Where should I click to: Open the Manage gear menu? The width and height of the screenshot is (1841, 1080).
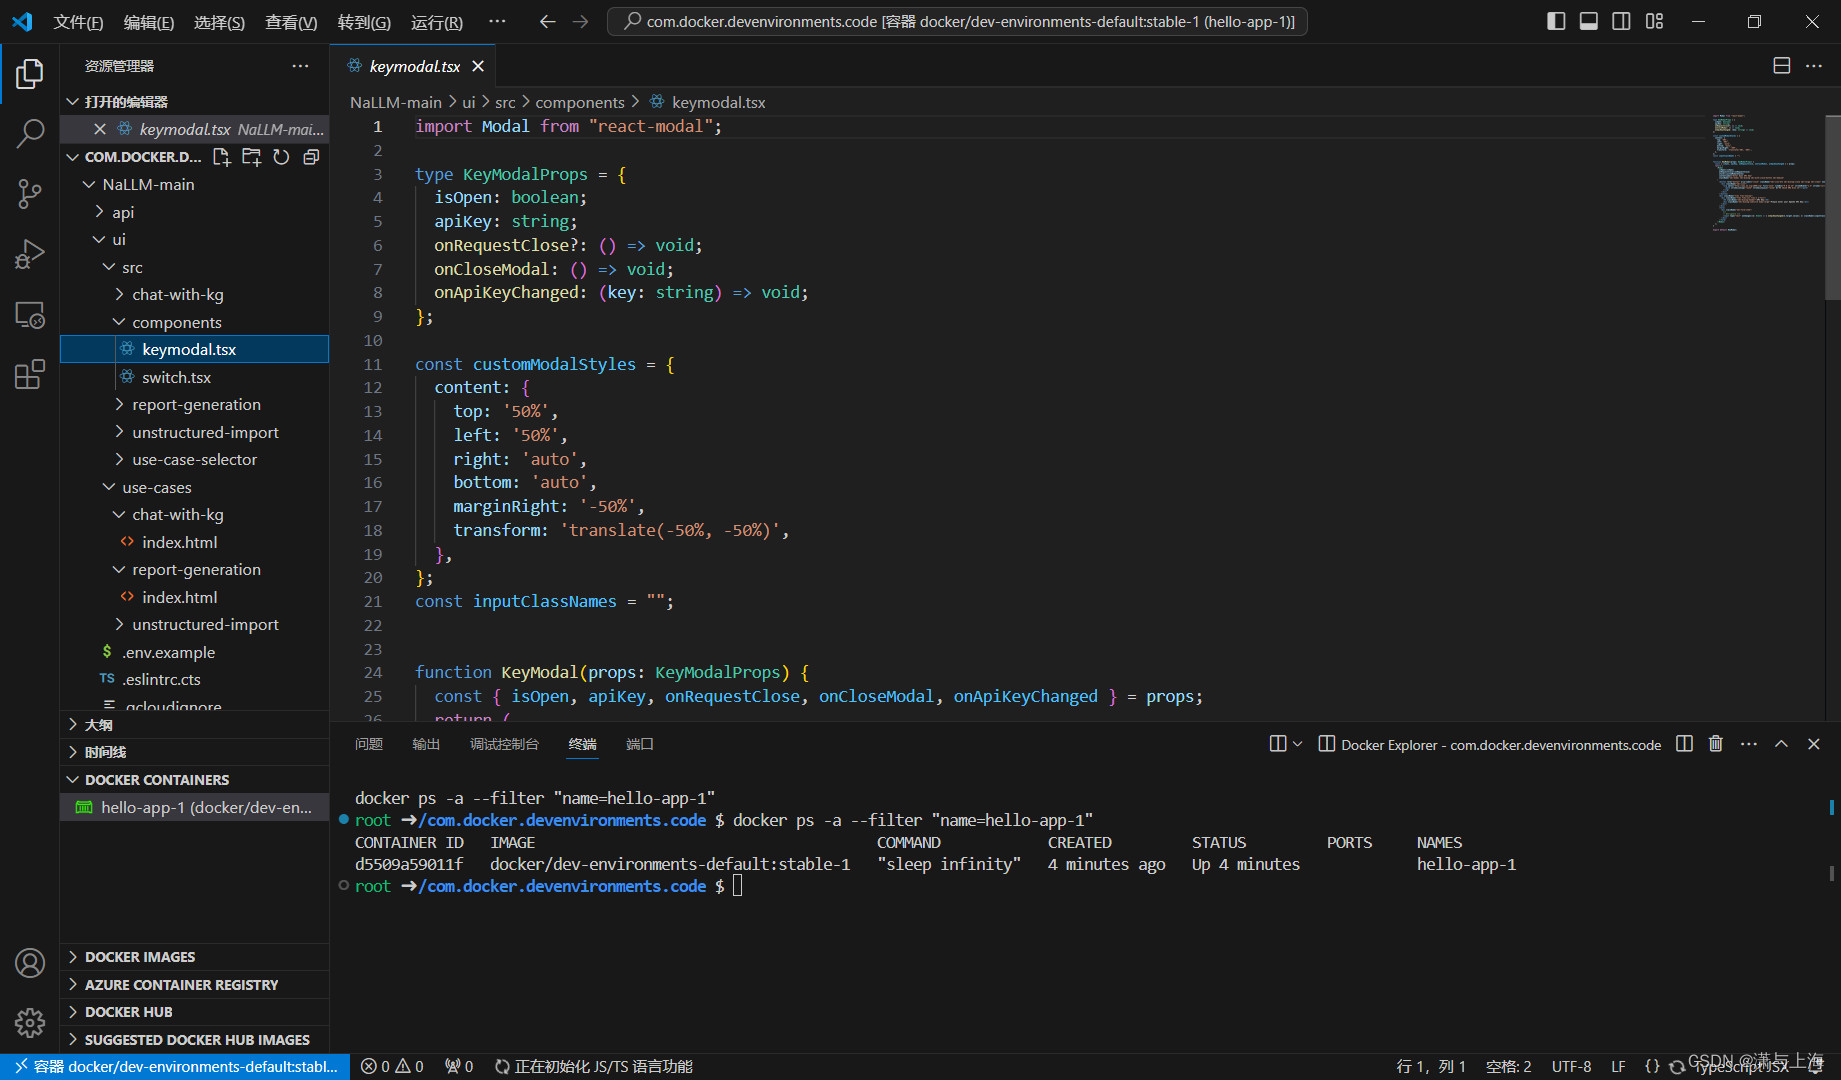[x=30, y=1022]
